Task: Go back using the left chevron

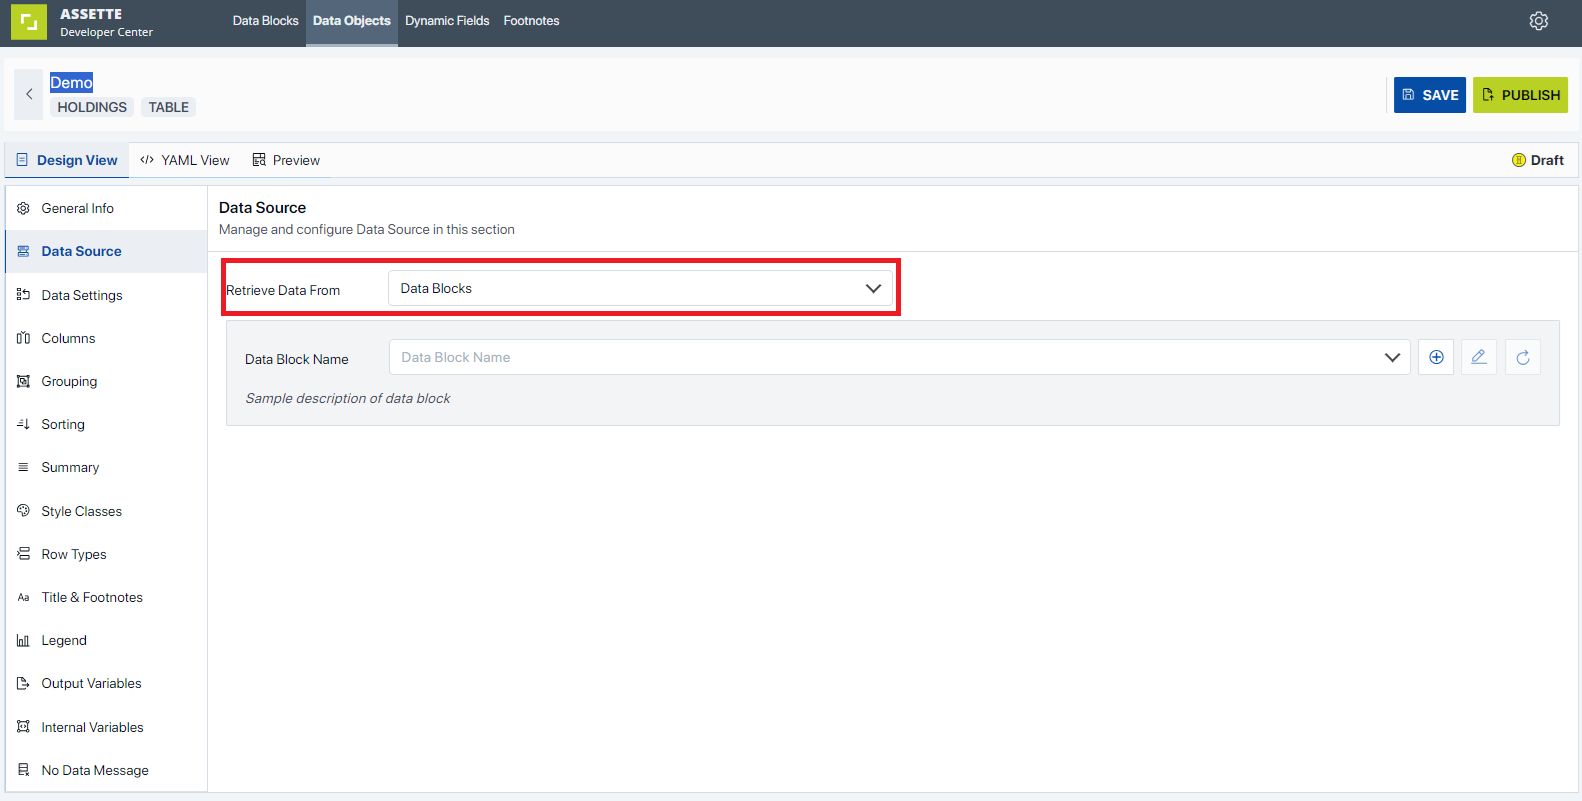Action: pos(29,94)
